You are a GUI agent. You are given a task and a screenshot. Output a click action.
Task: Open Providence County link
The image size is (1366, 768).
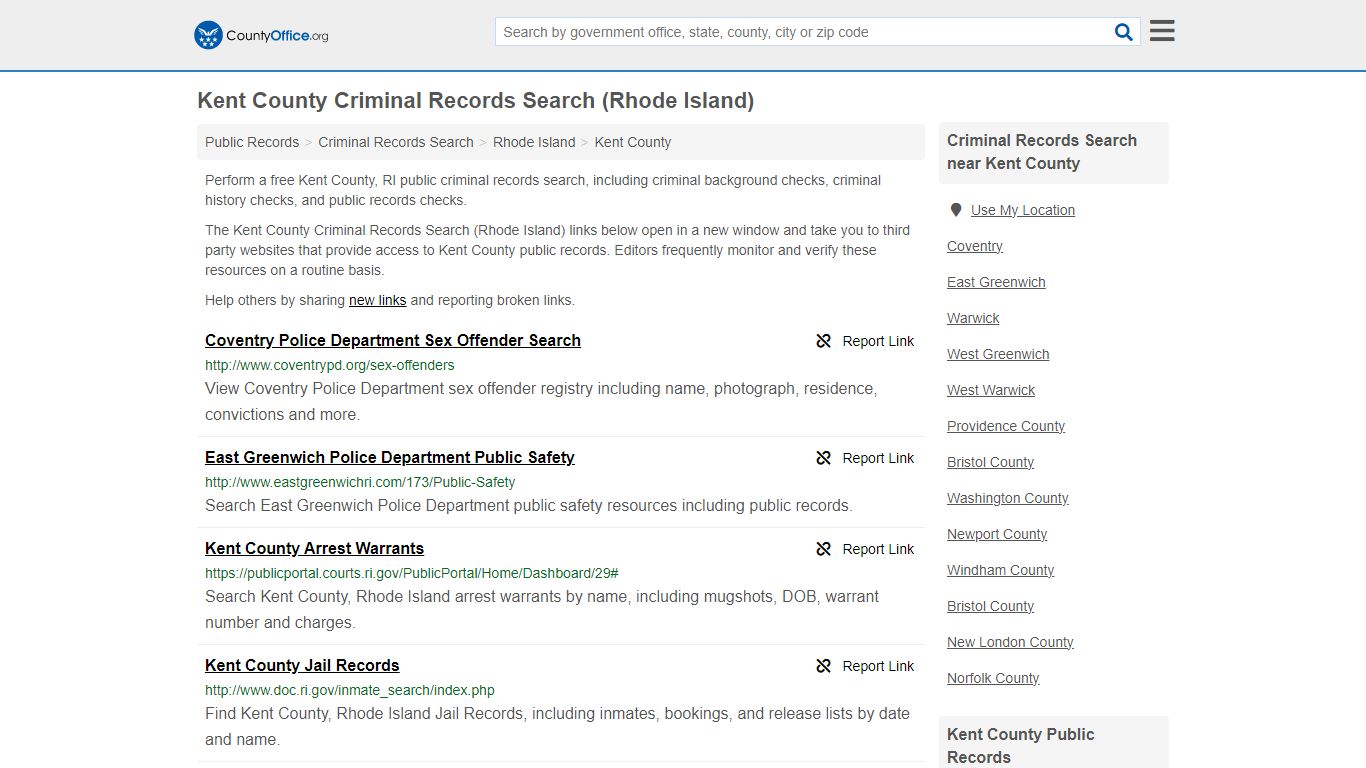click(x=1006, y=426)
